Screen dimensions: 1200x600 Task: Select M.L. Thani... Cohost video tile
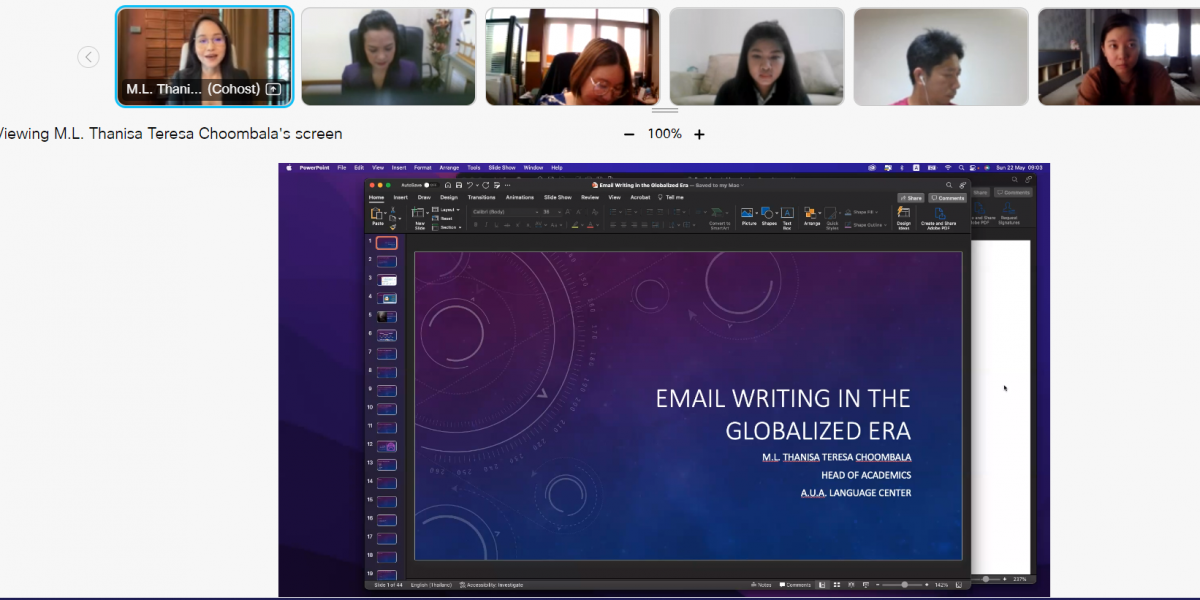pyautogui.click(x=205, y=57)
